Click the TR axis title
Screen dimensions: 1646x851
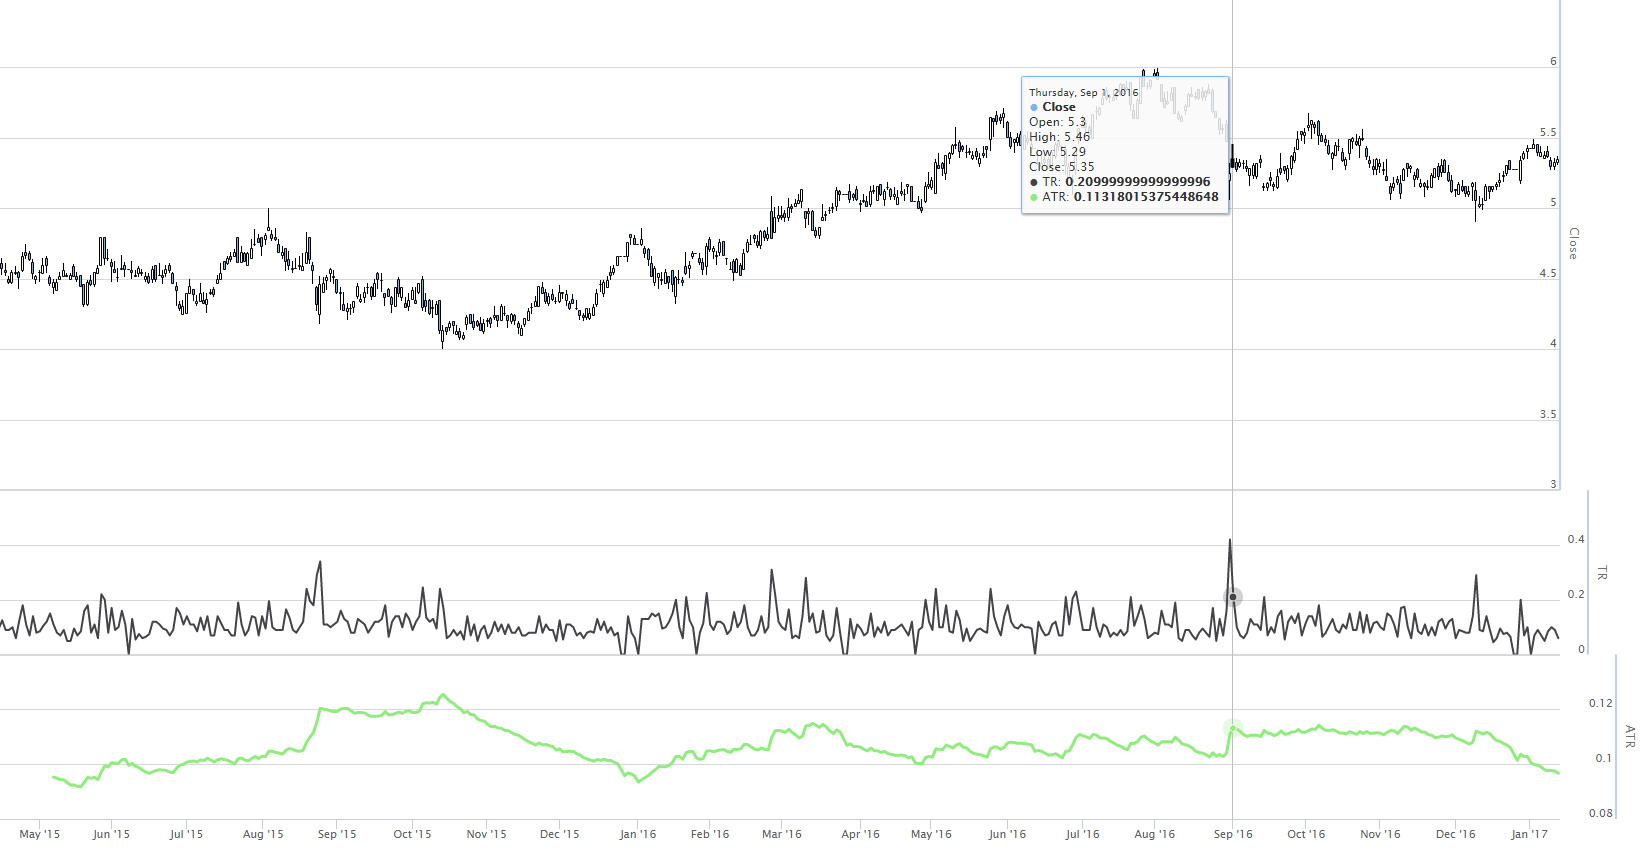(x=1602, y=573)
